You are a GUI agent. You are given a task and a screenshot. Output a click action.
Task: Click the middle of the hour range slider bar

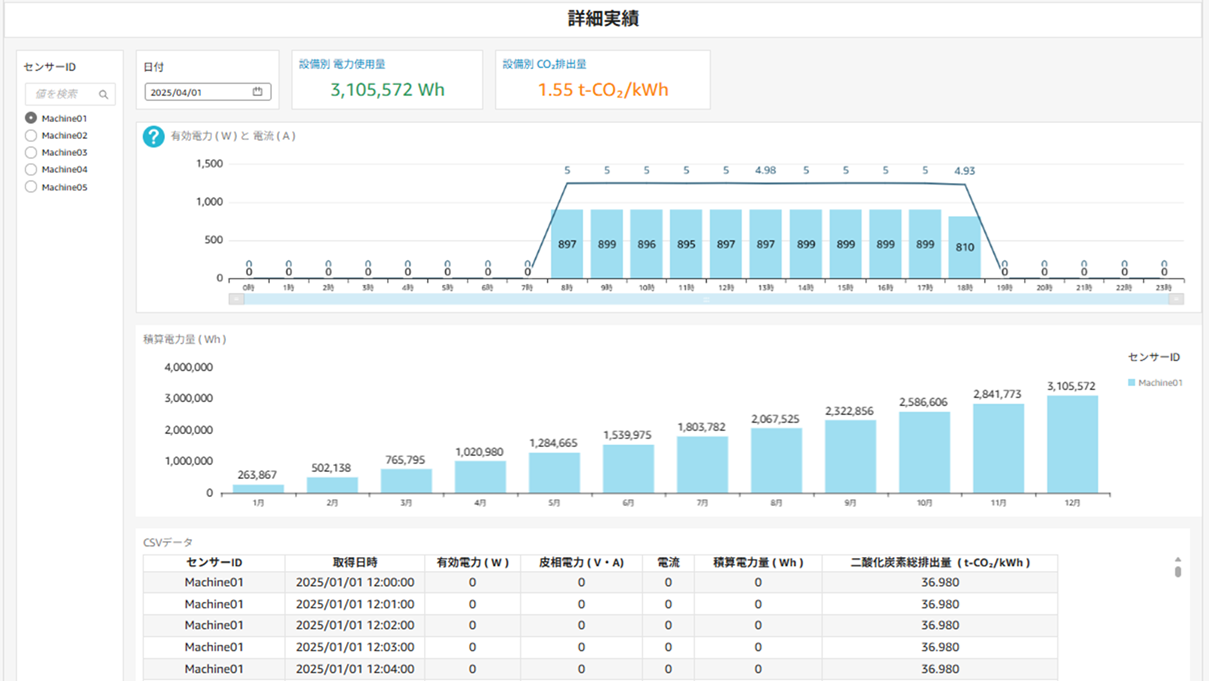pyautogui.click(x=706, y=299)
